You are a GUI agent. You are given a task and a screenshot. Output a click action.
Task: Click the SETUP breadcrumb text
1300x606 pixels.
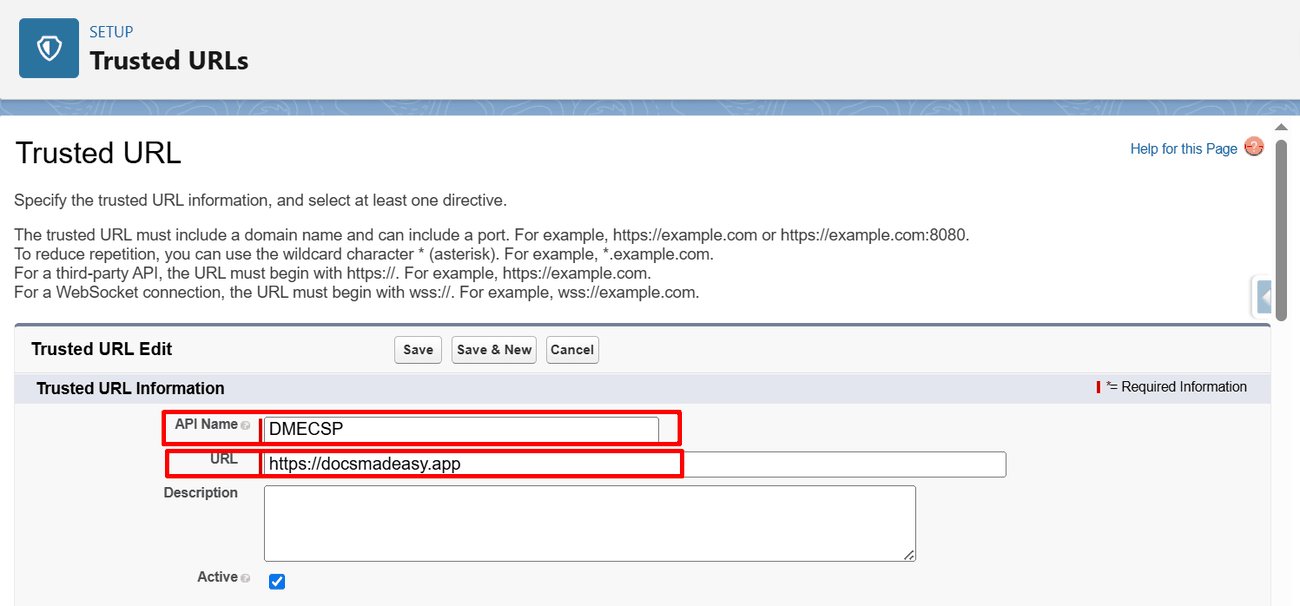(x=111, y=32)
